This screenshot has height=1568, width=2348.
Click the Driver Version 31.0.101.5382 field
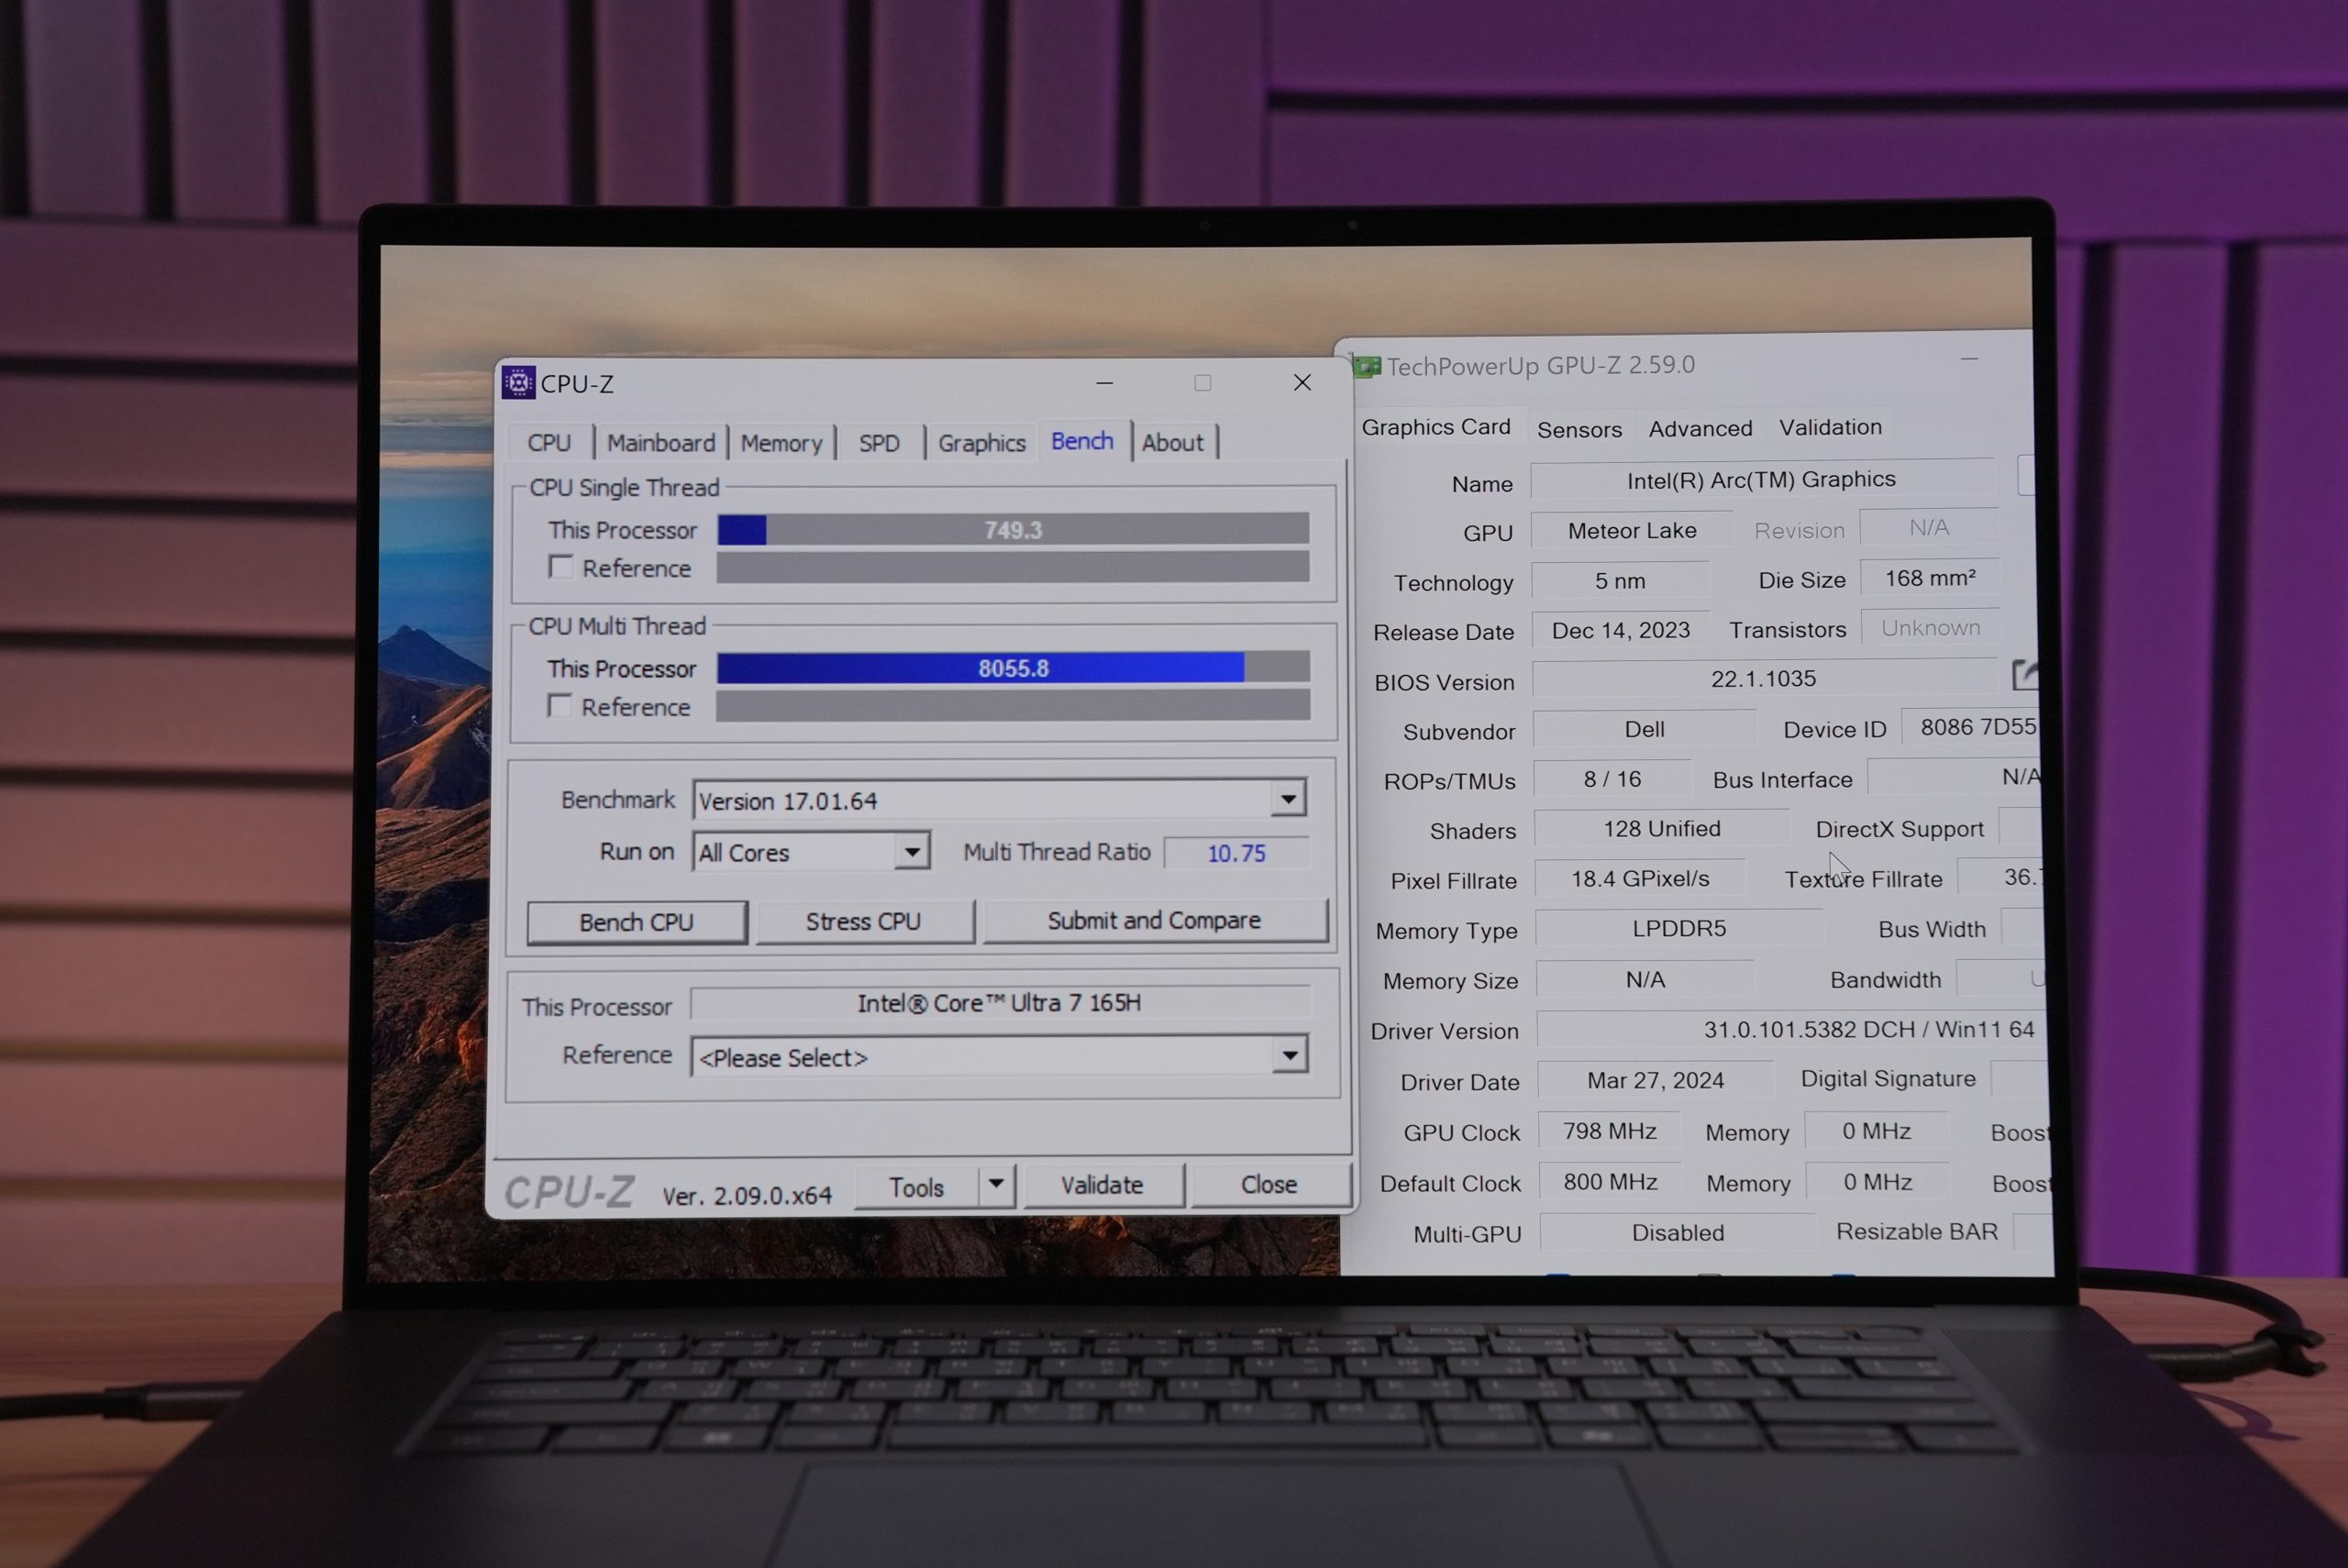[x=1790, y=1029]
